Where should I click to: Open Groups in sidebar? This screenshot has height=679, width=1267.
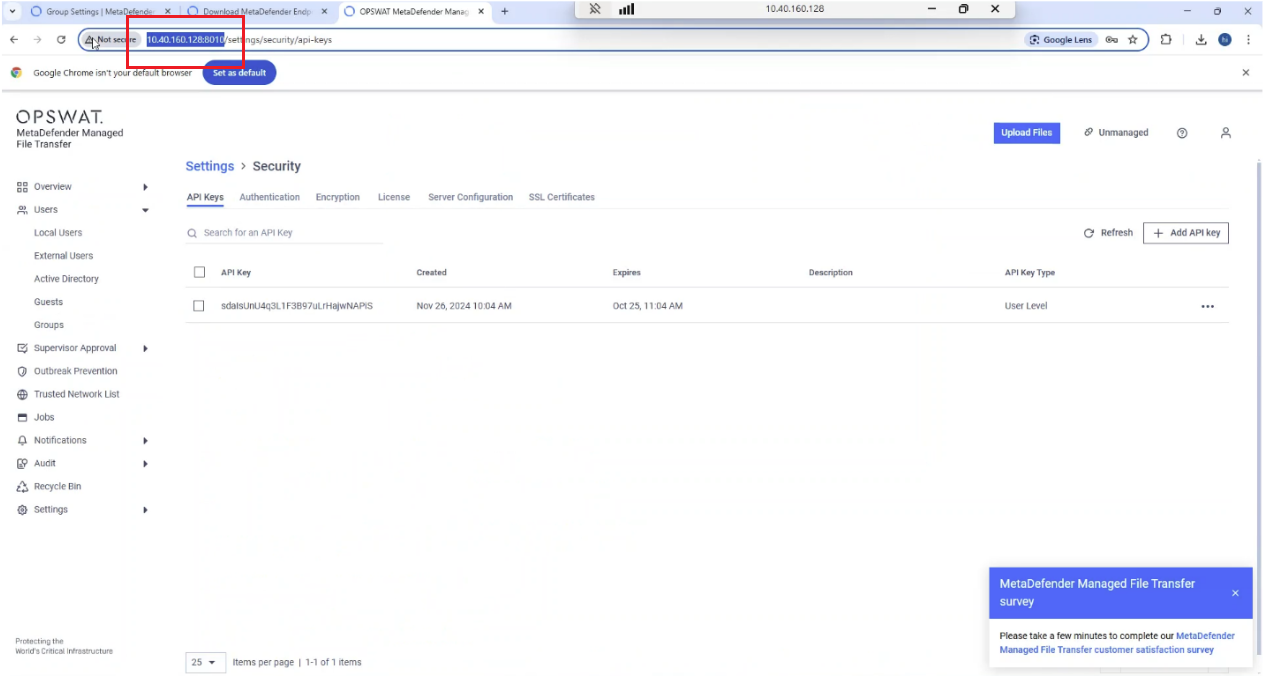(x=49, y=325)
